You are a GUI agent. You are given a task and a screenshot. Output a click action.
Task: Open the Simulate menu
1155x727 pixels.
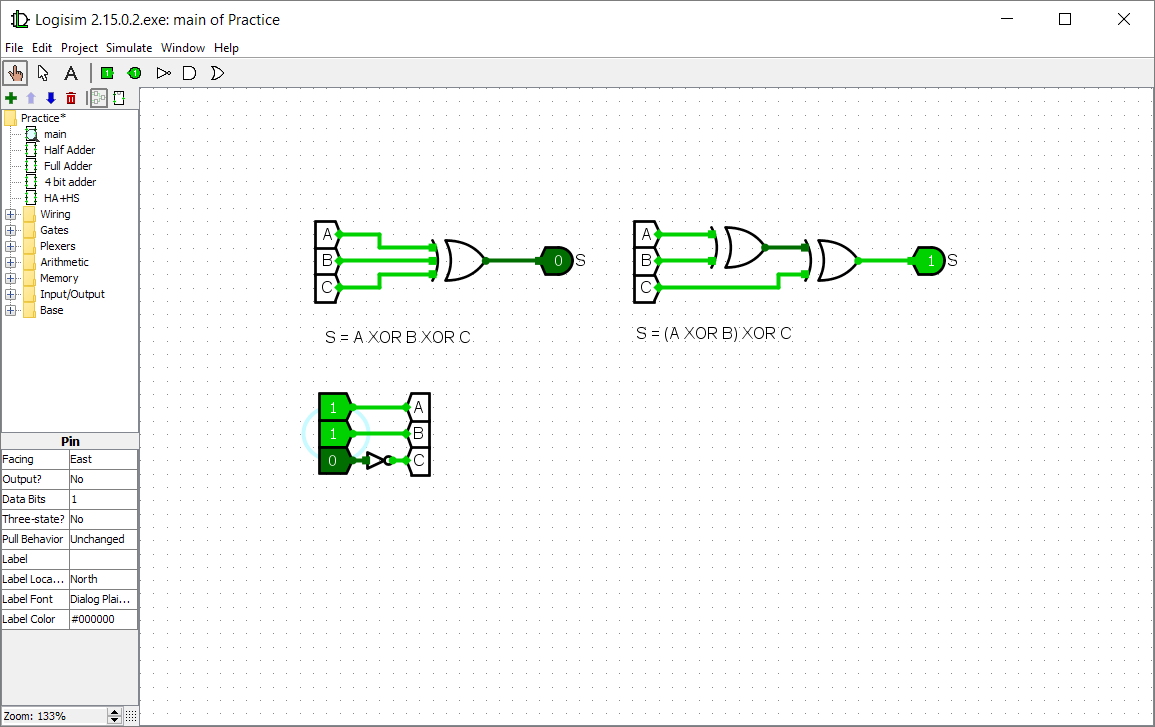tap(129, 47)
